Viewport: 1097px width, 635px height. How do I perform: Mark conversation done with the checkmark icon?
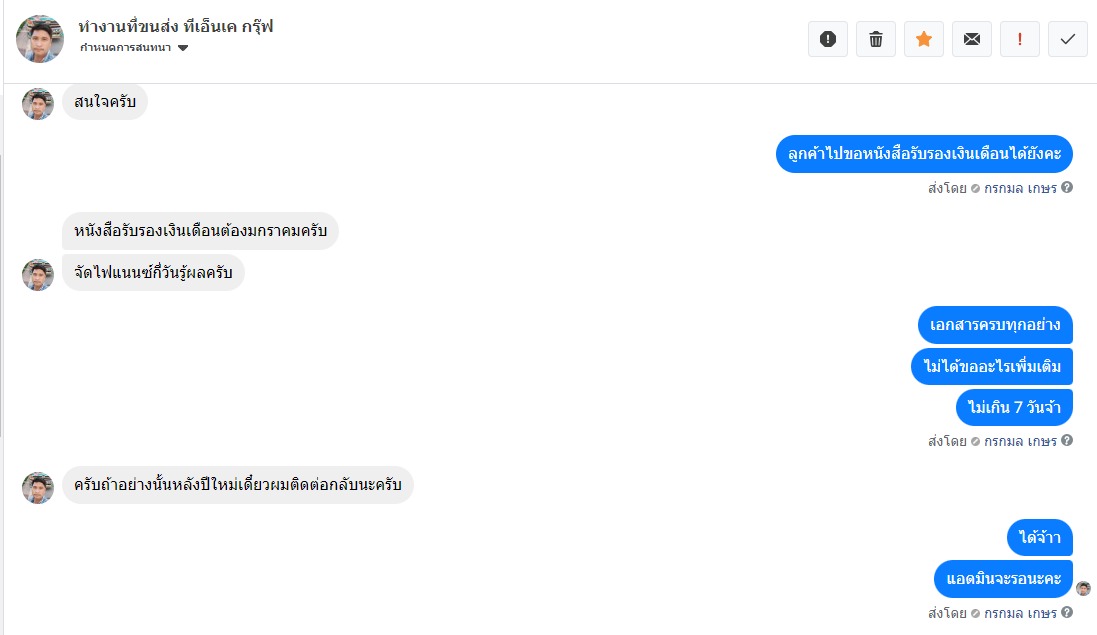pyautogui.click(x=1068, y=39)
